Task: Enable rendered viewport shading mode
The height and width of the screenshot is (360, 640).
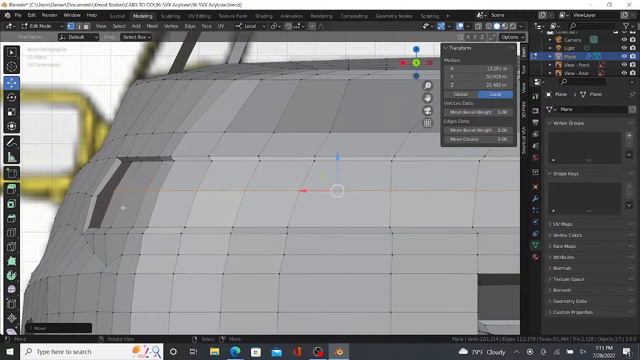Action: (513, 26)
